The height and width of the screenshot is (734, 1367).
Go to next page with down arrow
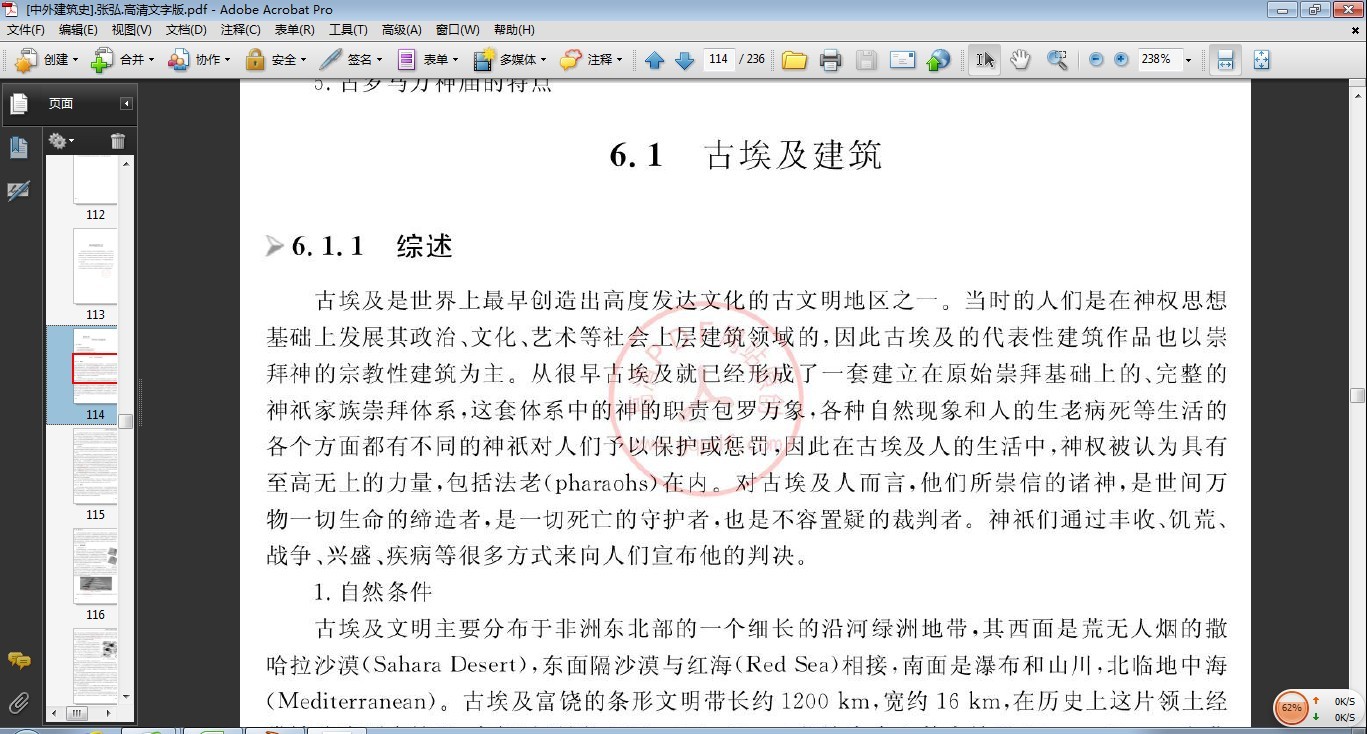point(684,60)
